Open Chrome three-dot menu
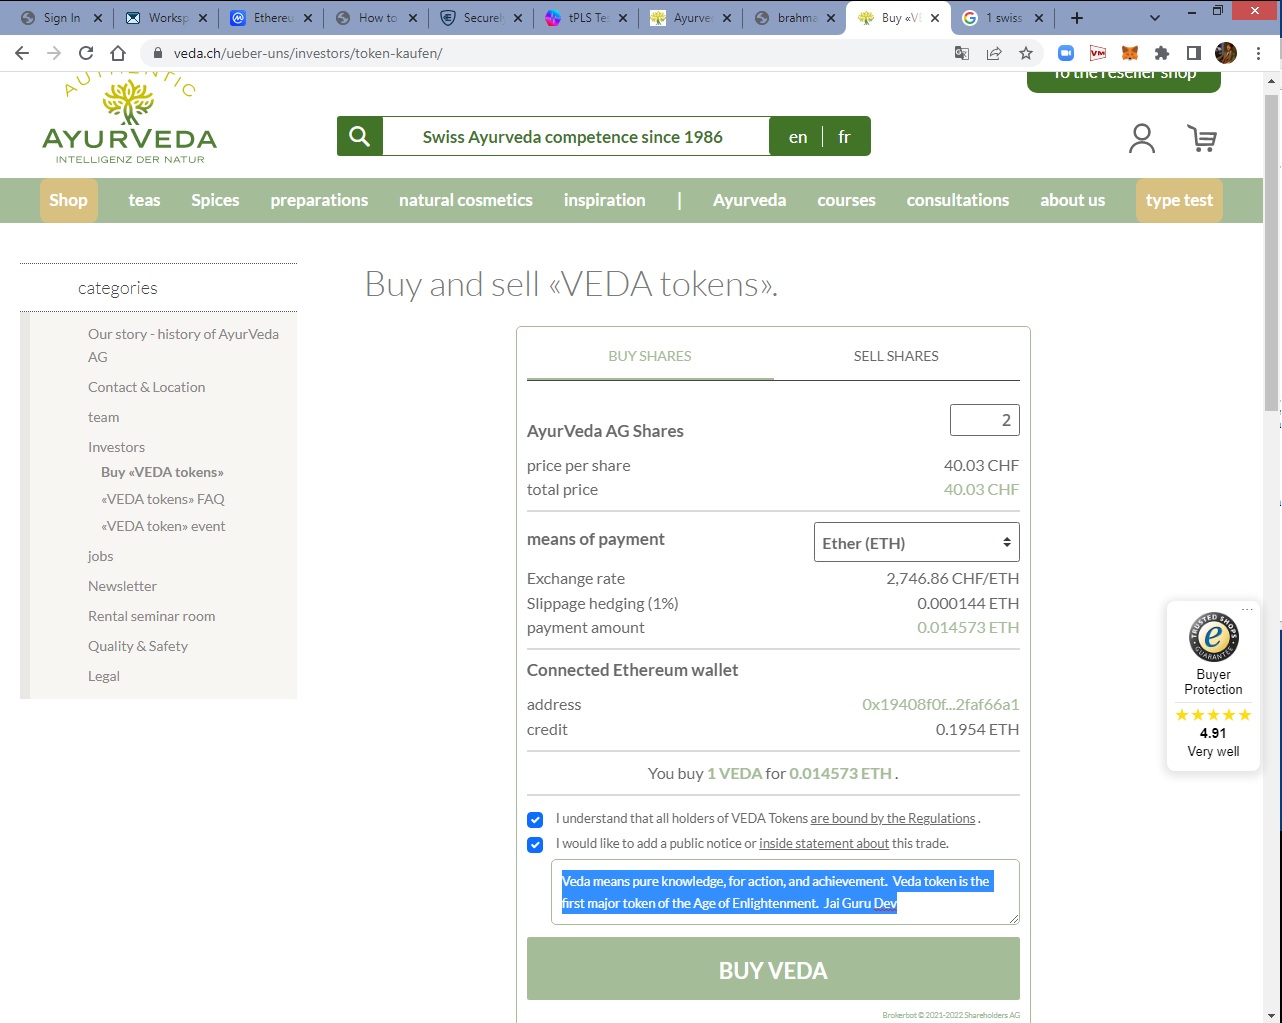The height and width of the screenshot is (1023, 1282). click(x=1258, y=53)
